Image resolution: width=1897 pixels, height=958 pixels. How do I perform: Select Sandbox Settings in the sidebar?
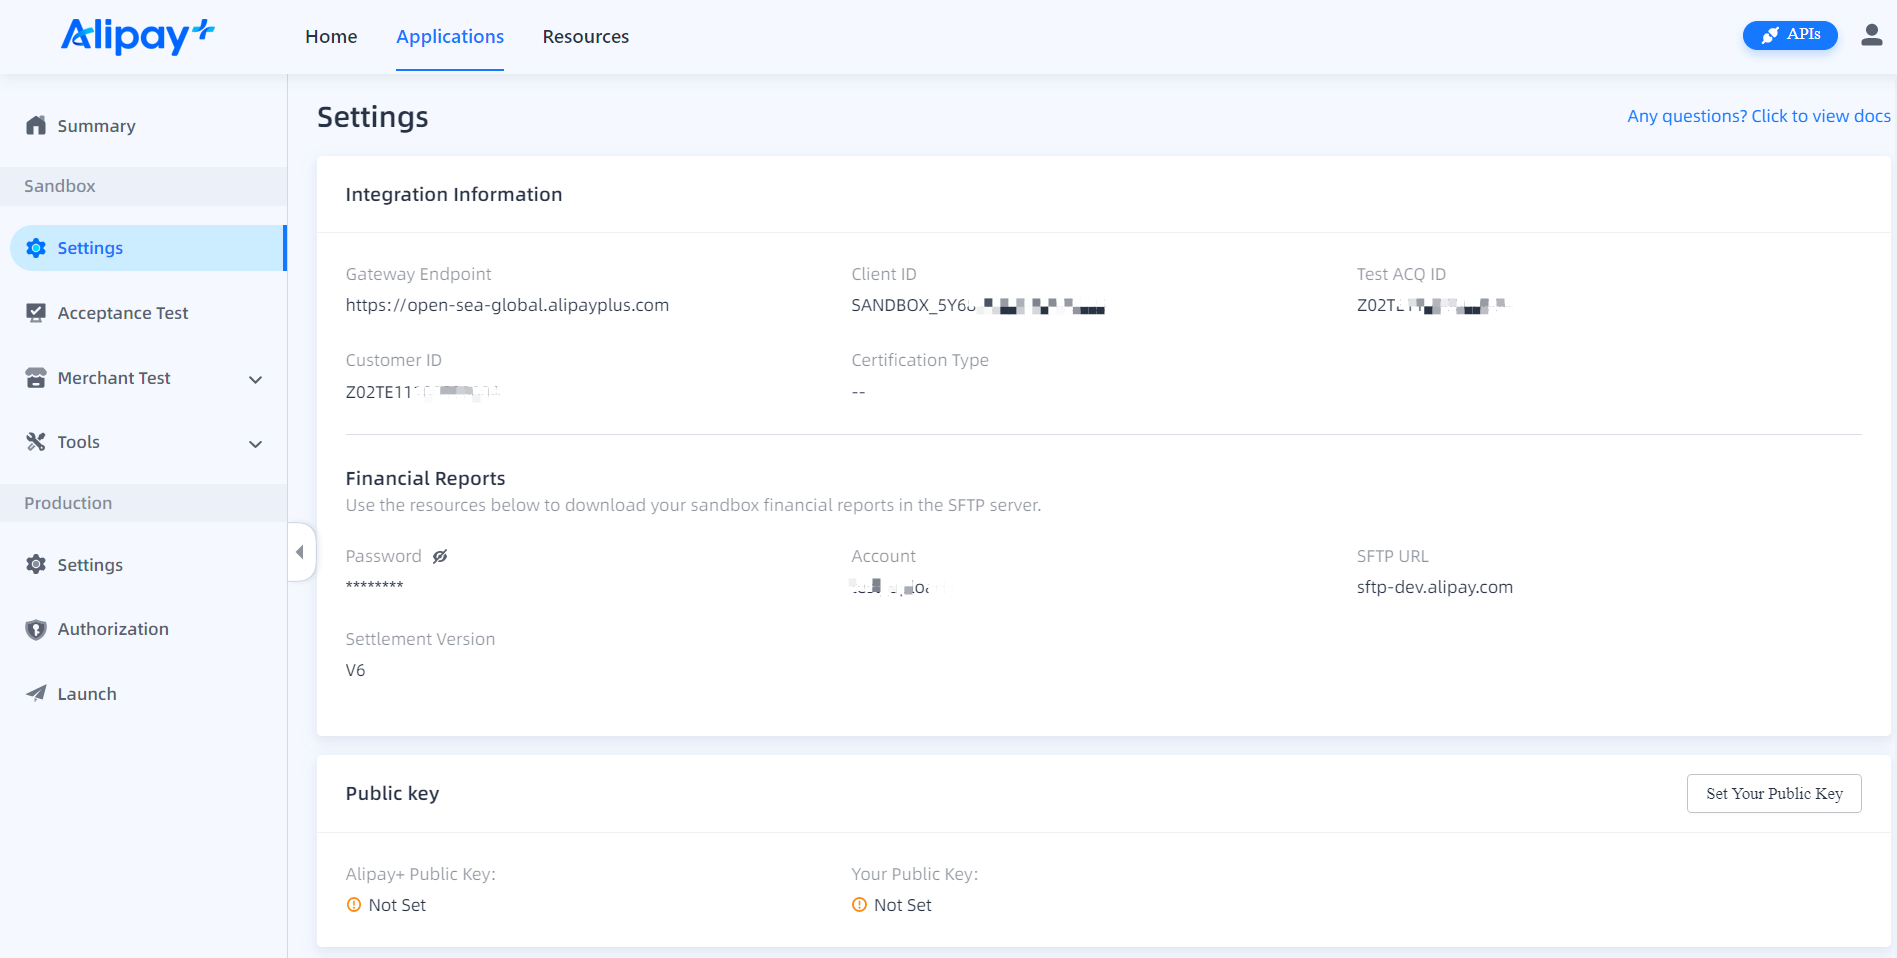(x=90, y=248)
